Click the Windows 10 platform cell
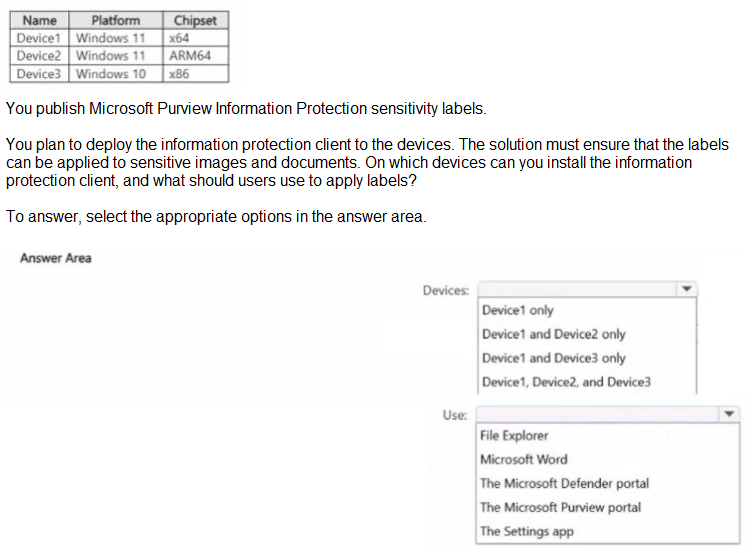Screen dimensions: 752x553 111,74
